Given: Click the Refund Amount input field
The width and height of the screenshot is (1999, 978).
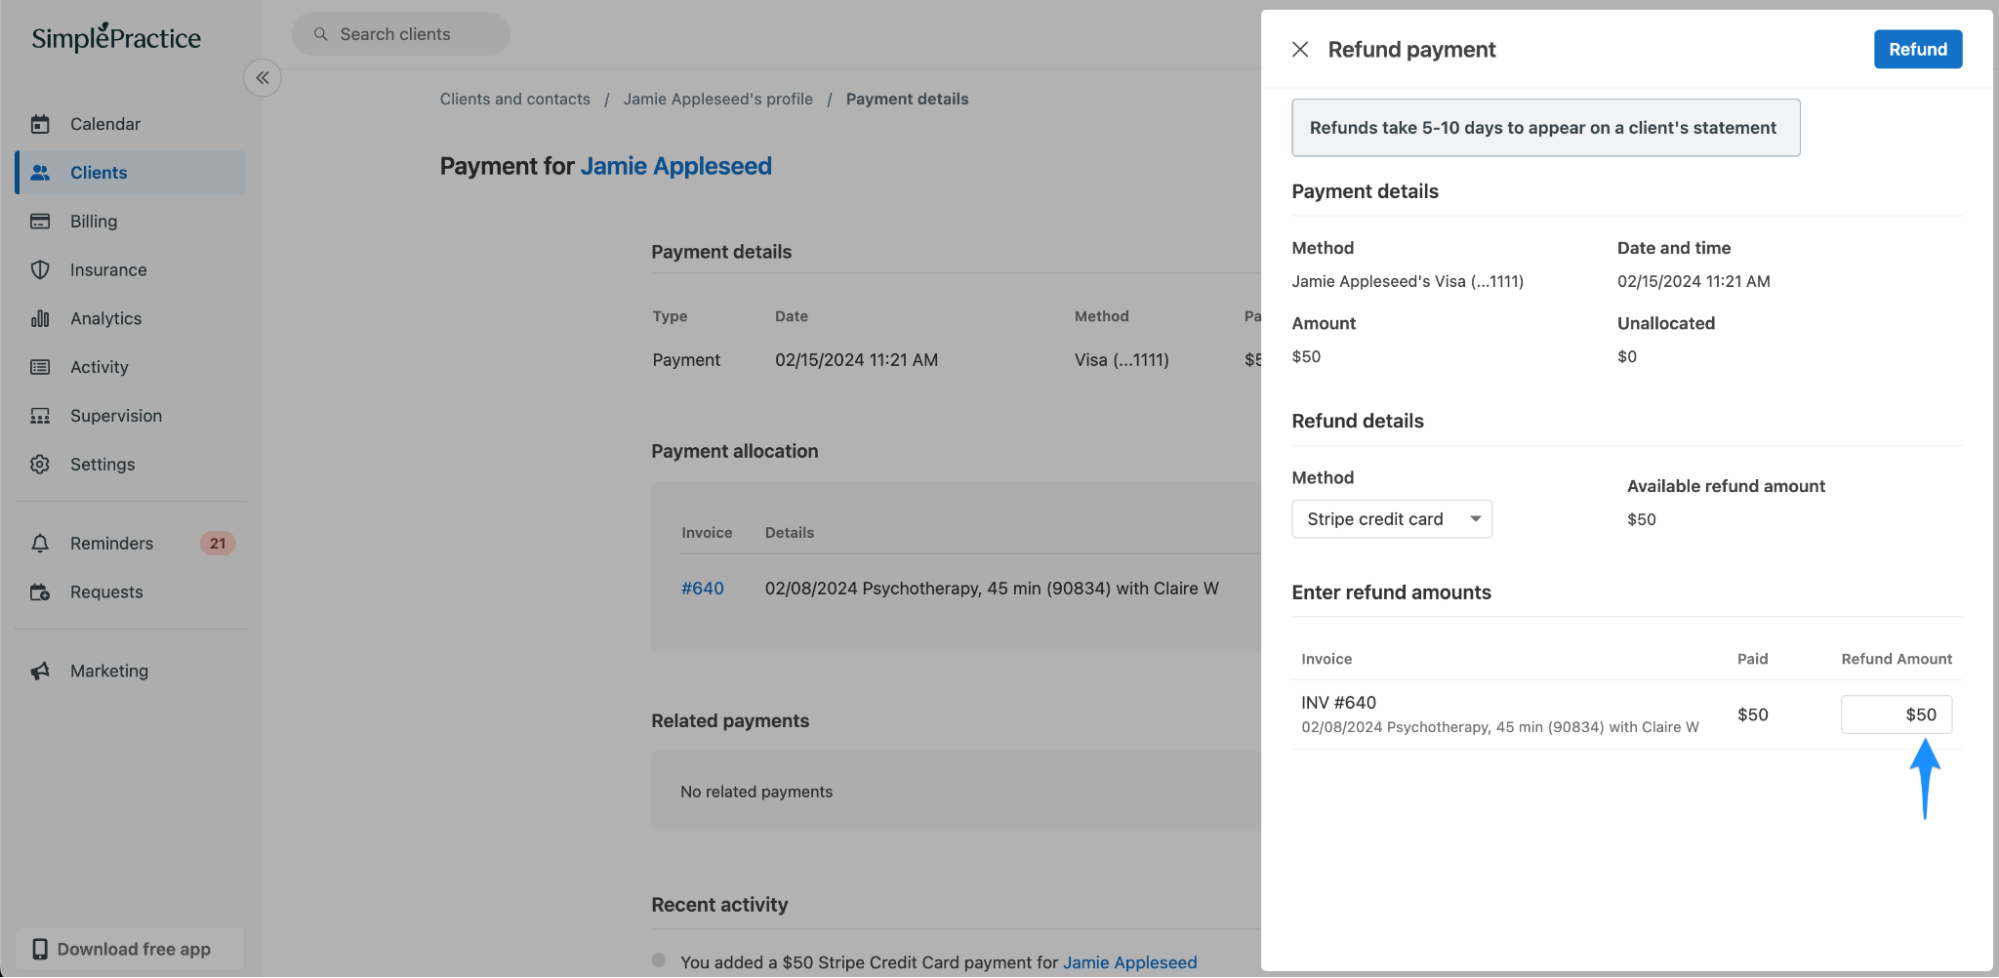Looking at the screenshot, I should [1896, 714].
